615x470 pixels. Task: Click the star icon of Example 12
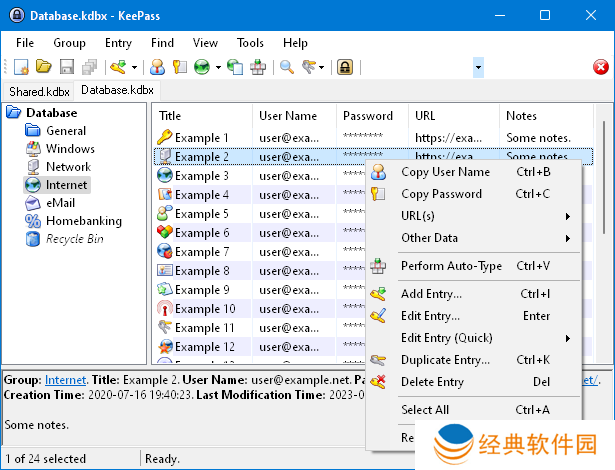point(165,346)
